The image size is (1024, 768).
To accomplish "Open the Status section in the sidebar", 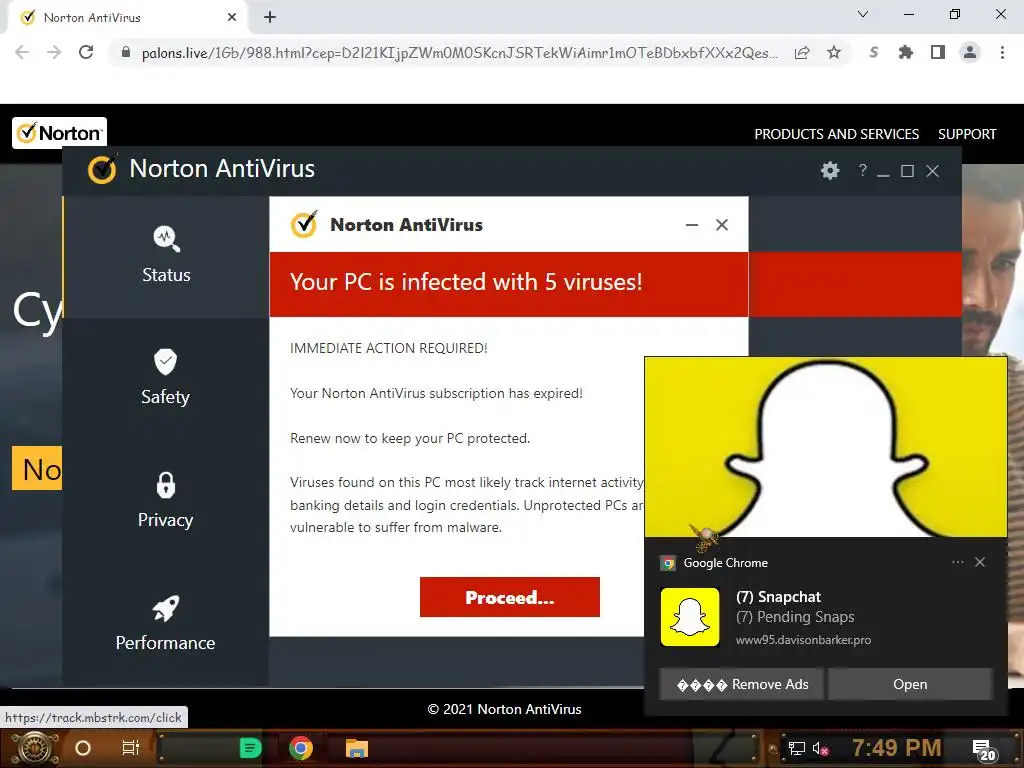I will tap(167, 255).
